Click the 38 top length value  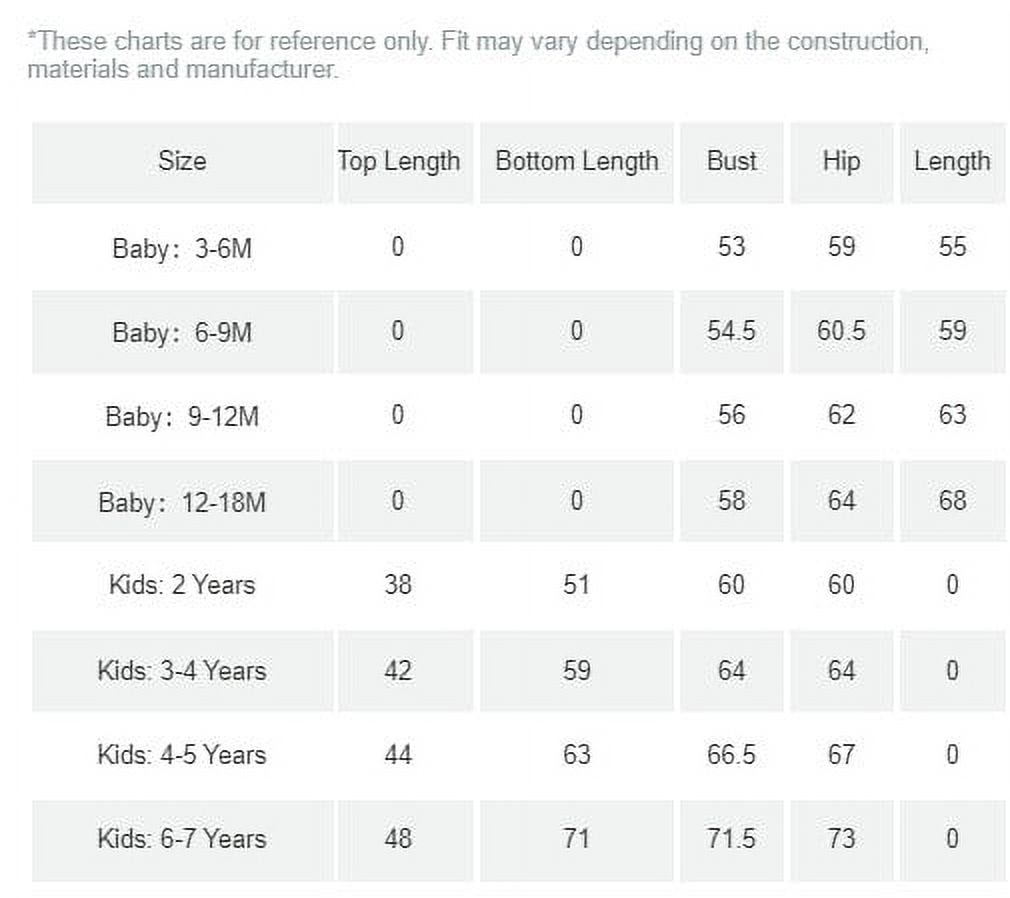point(398,585)
